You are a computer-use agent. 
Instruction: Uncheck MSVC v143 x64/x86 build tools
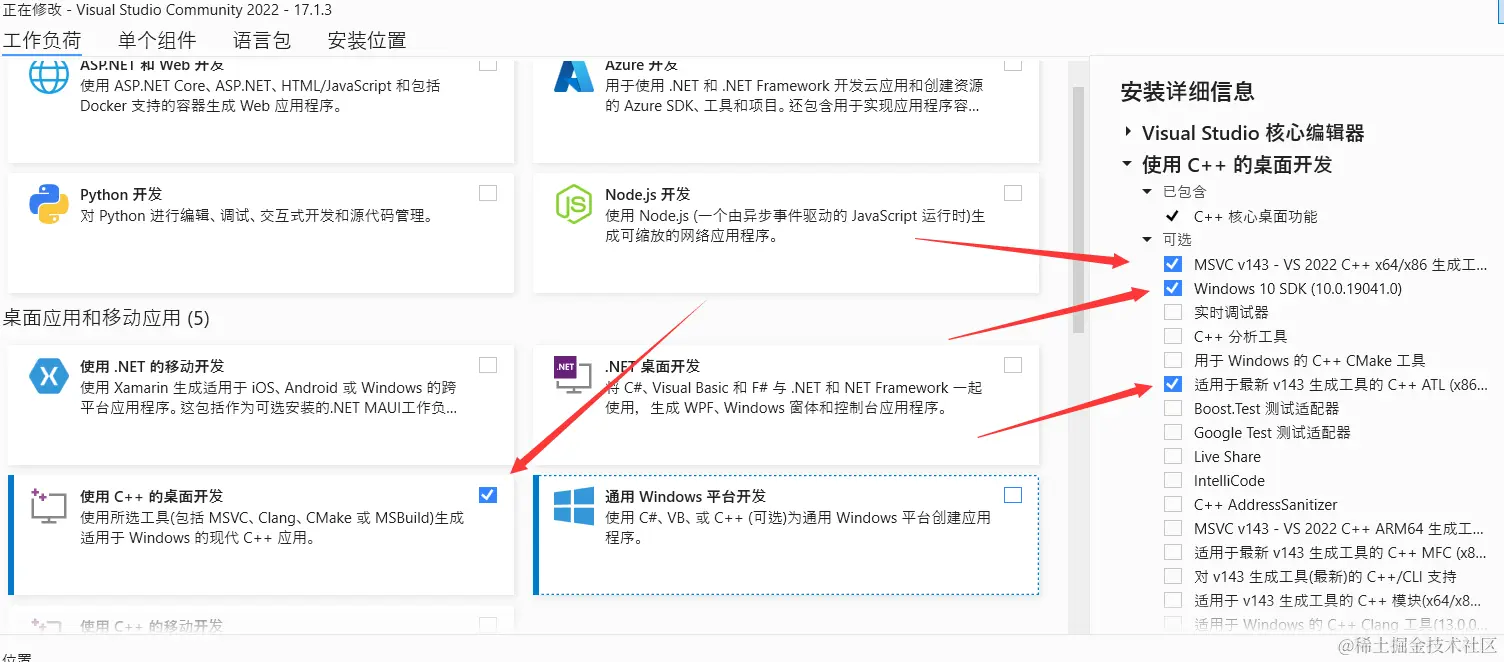point(1173,264)
